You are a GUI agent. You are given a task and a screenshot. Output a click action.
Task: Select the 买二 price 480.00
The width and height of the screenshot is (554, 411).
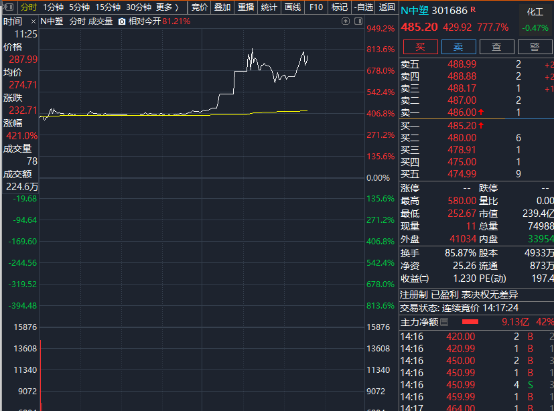coord(462,138)
